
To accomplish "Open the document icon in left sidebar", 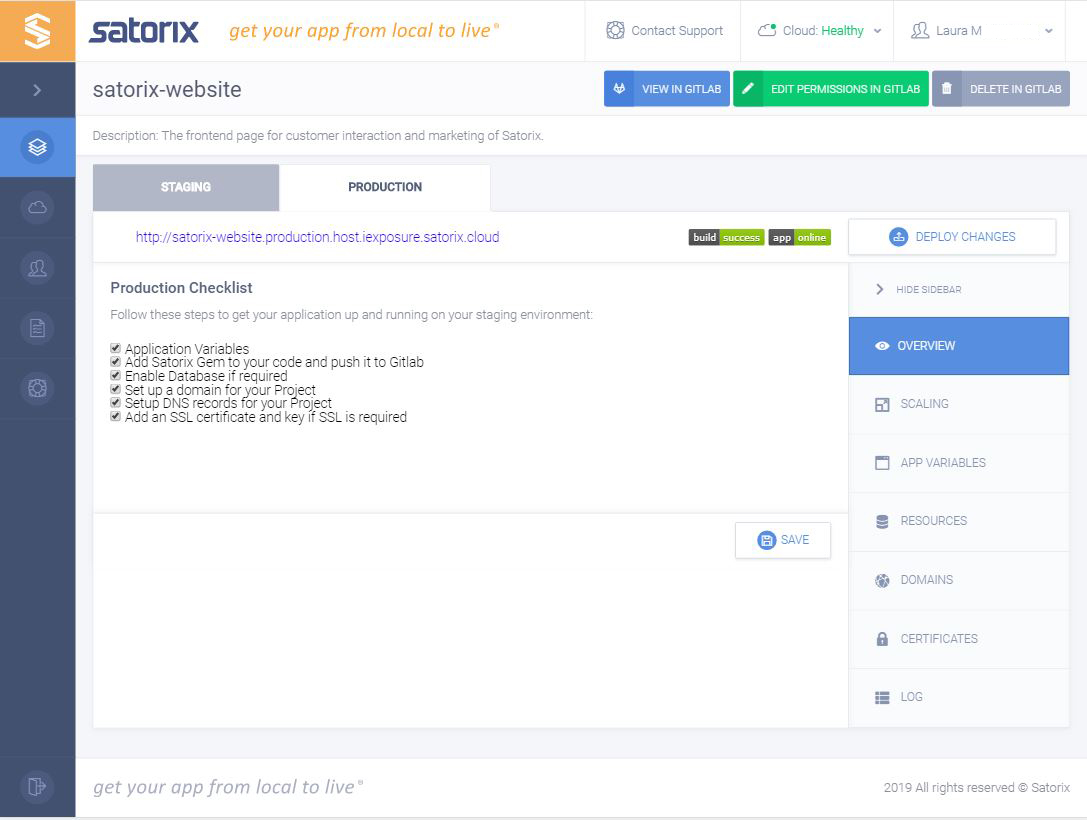I will [37, 328].
